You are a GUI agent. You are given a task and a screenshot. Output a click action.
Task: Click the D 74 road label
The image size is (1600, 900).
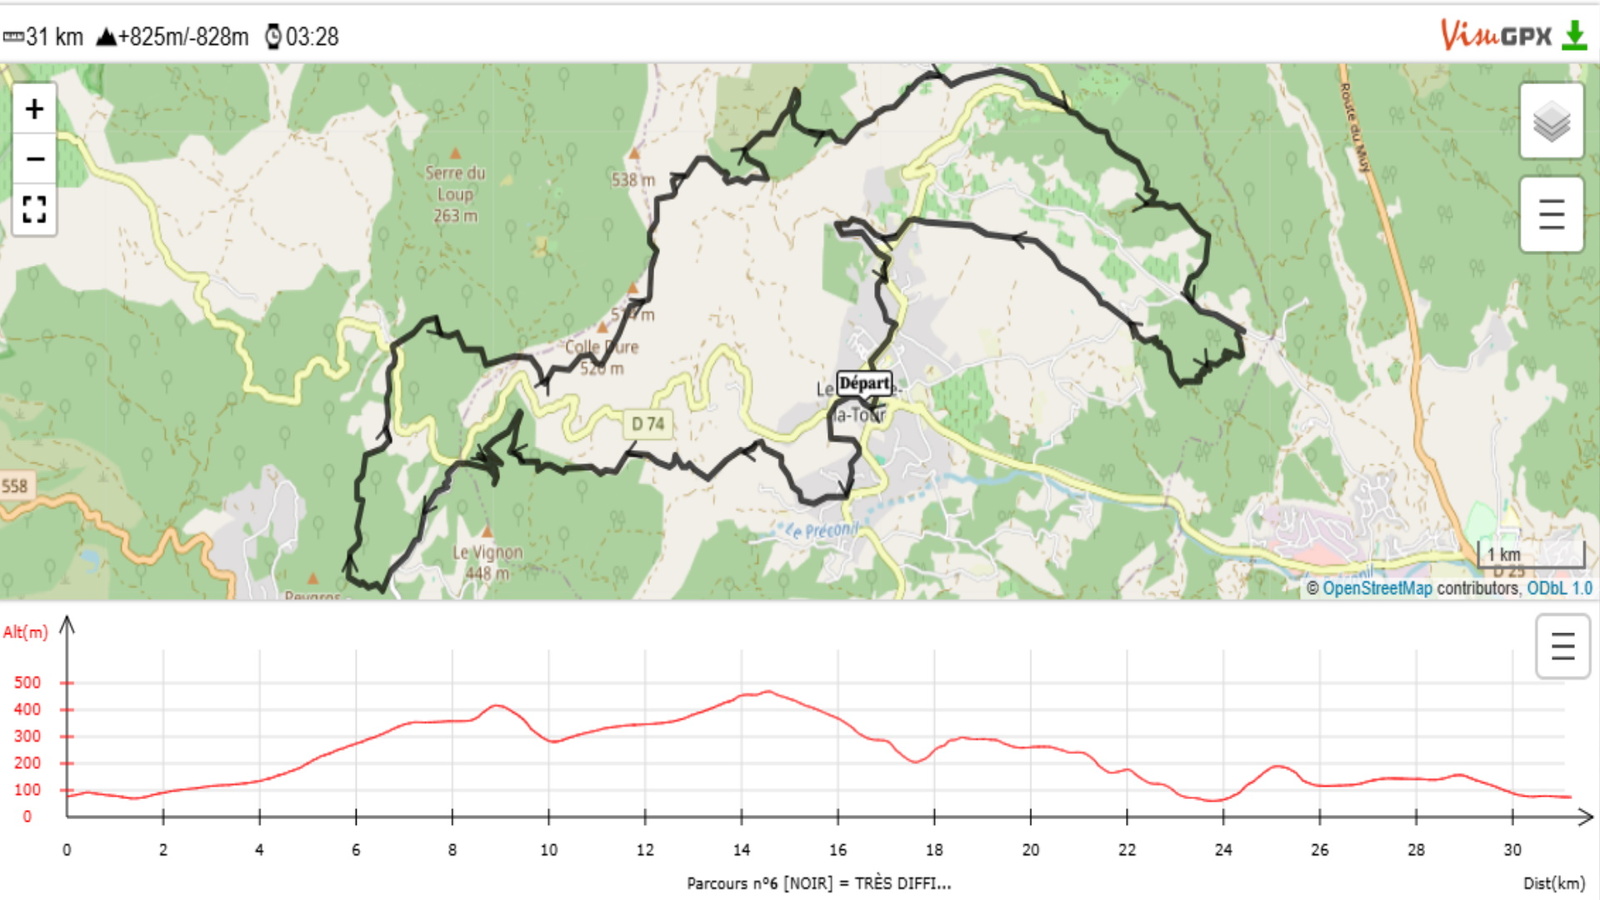tap(648, 423)
